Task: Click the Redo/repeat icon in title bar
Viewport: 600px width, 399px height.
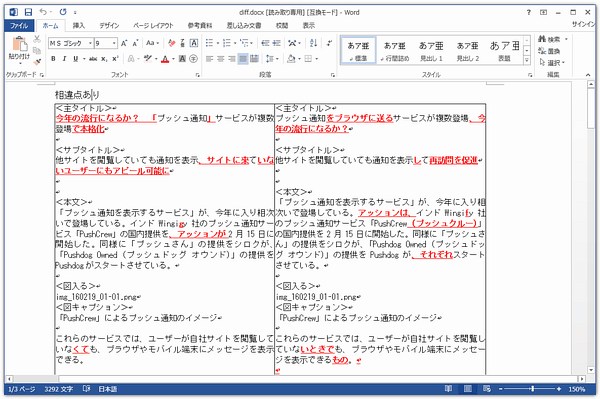Action: click(x=63, y=12)
